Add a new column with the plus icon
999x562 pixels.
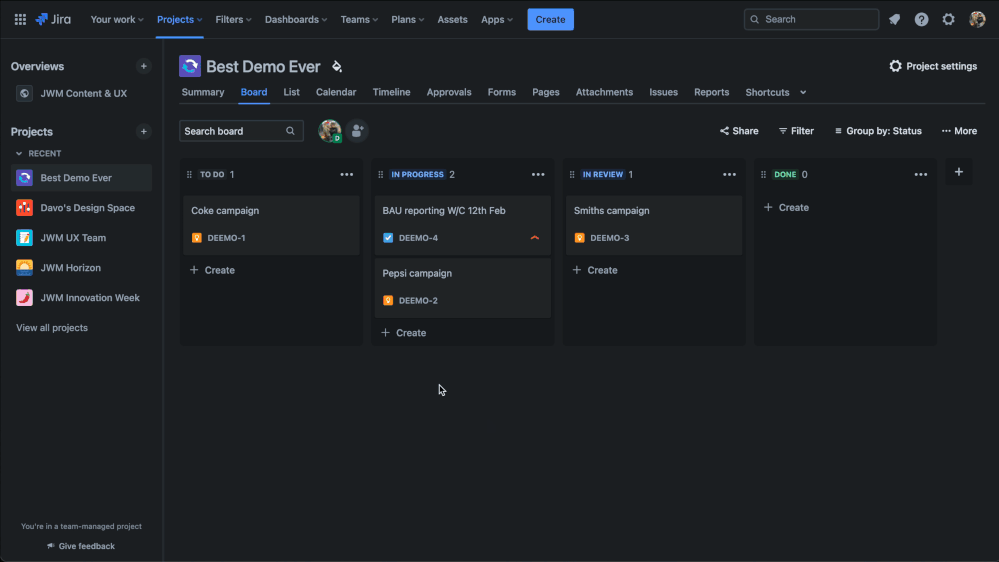[x=958, y=172]
